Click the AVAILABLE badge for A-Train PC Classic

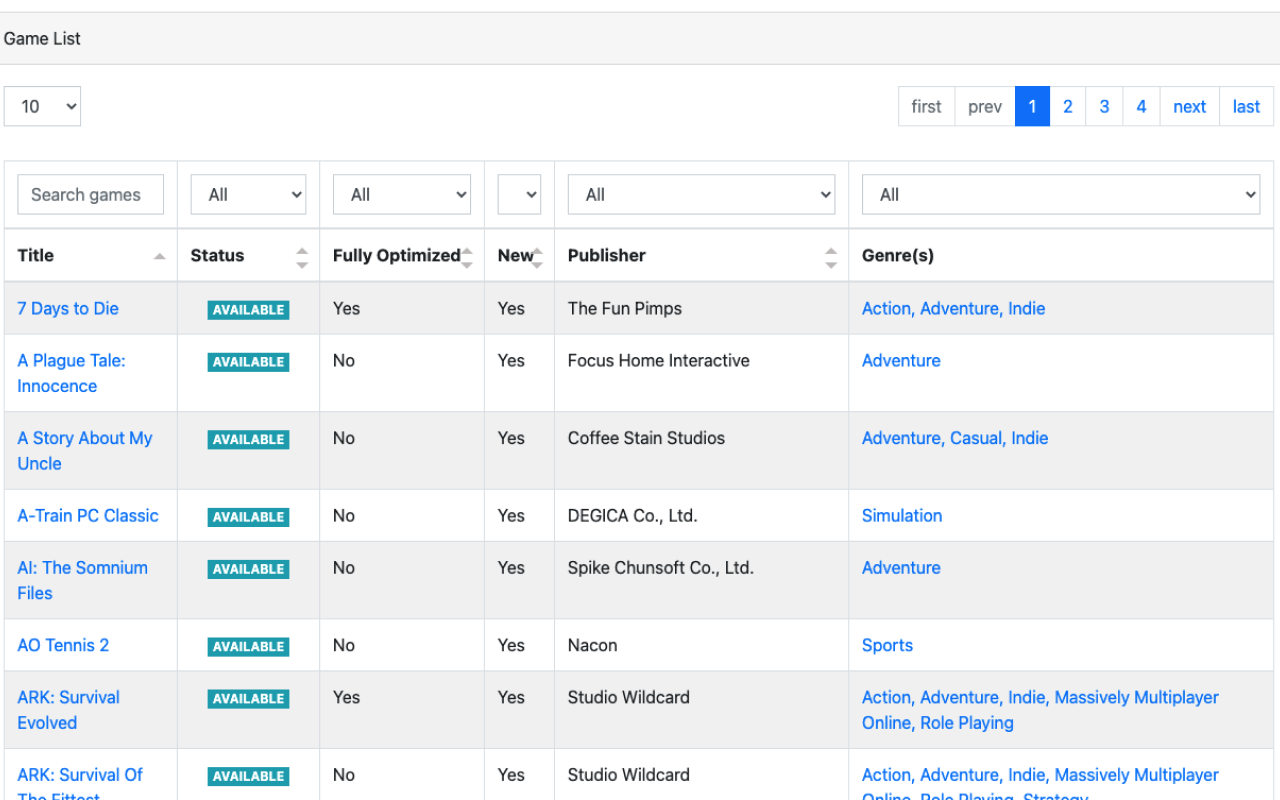pos(248,517)
